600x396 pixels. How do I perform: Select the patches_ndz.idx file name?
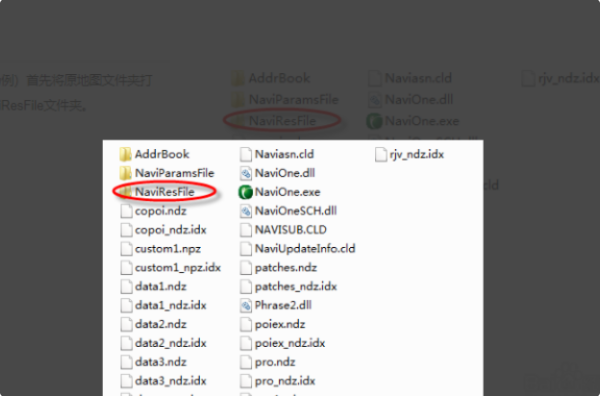296,287
